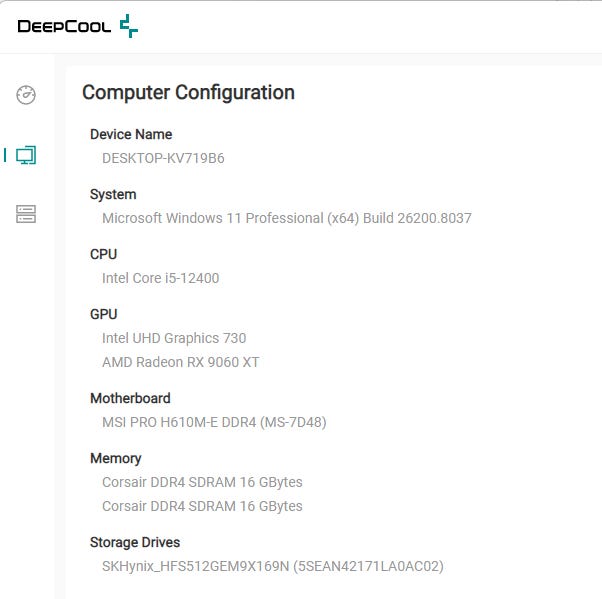Select the DESKTOP-KV719B6 device name value
The image size is (602, 599).
tap(163, 158)
